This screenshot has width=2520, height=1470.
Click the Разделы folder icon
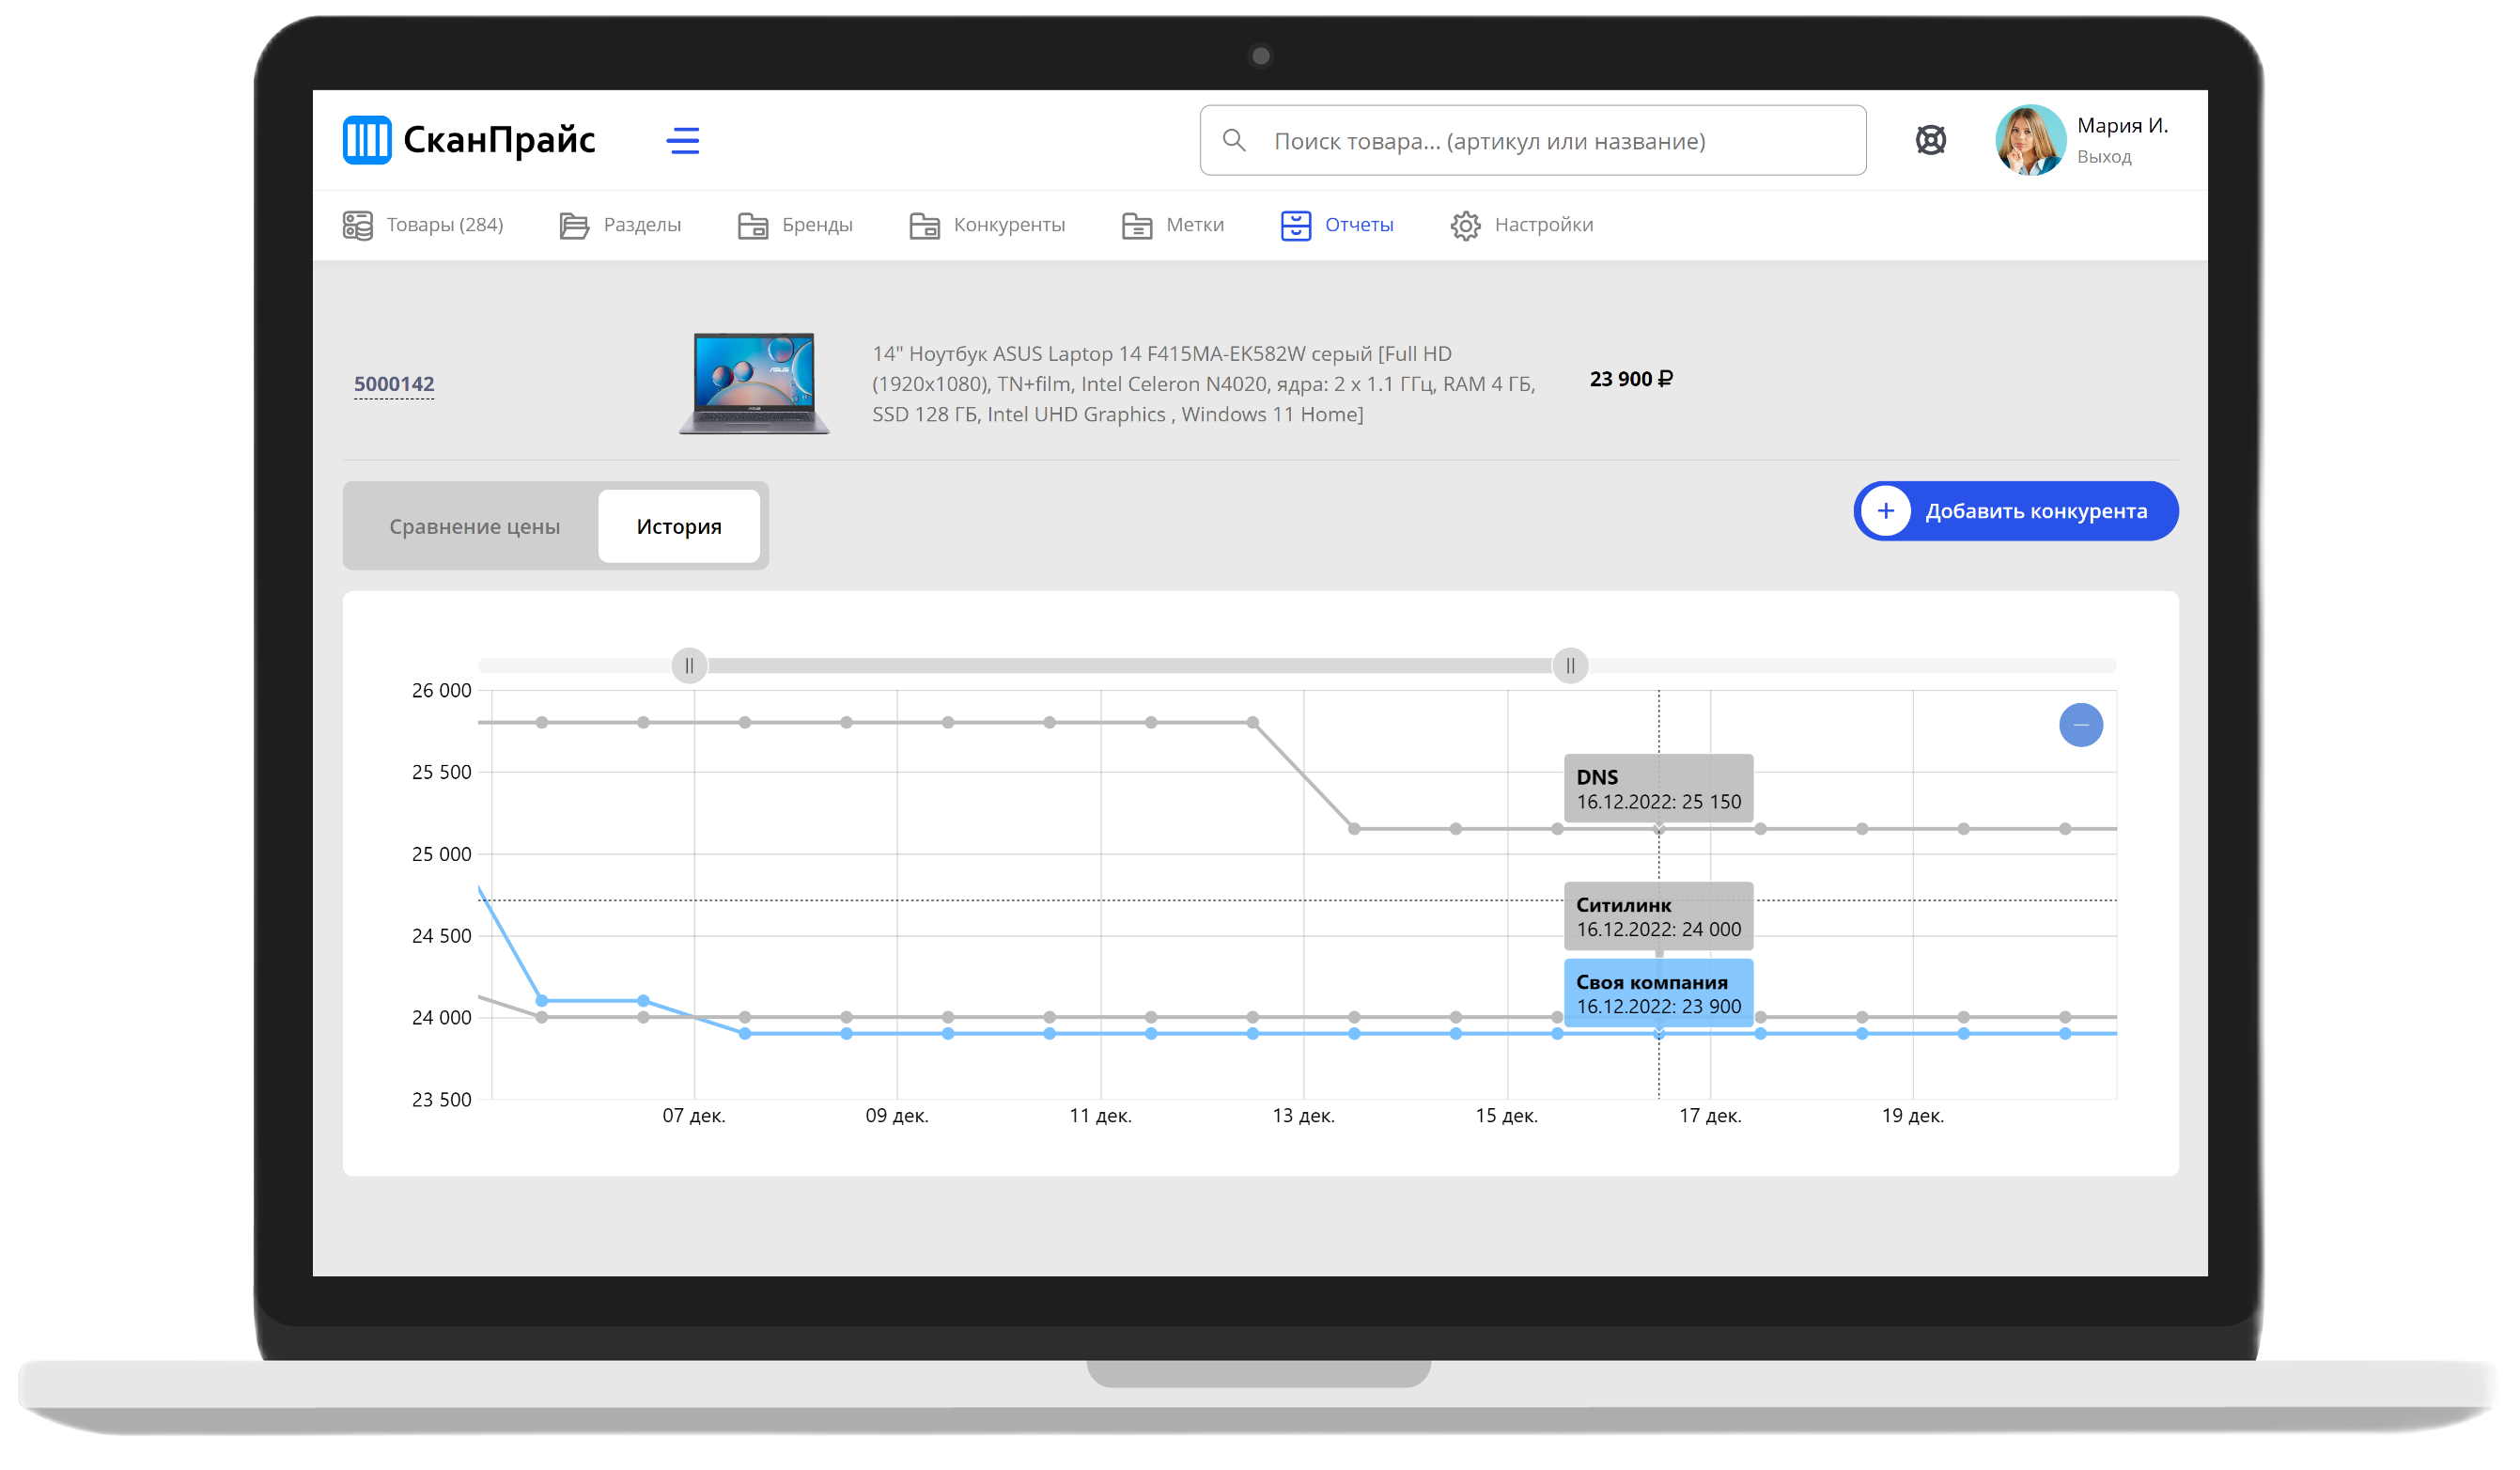[574, 226]
